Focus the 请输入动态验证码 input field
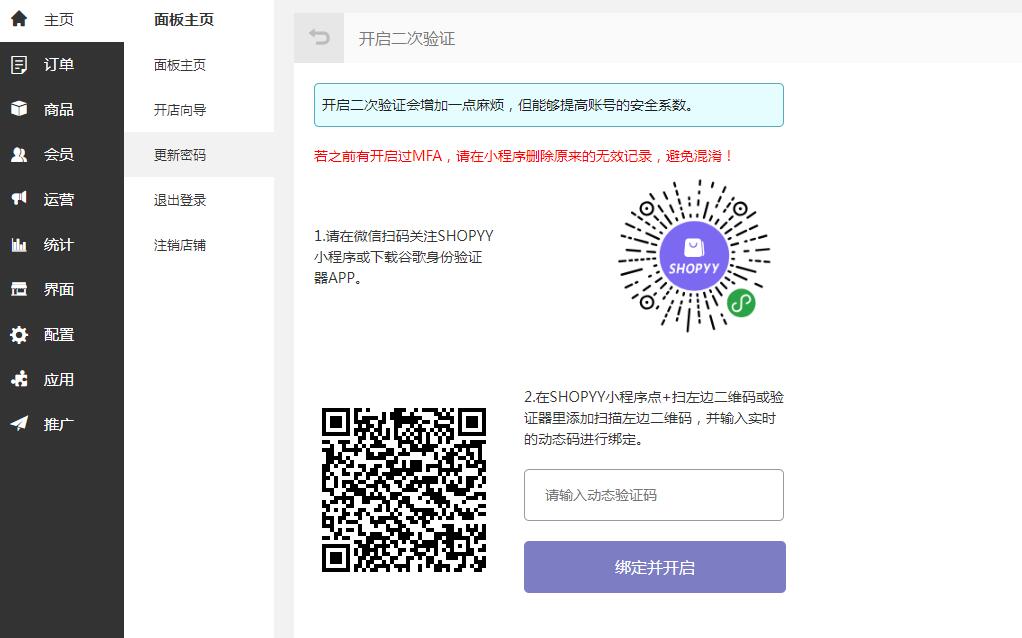This screenshot has height=638, width=1022. [654, 495]
